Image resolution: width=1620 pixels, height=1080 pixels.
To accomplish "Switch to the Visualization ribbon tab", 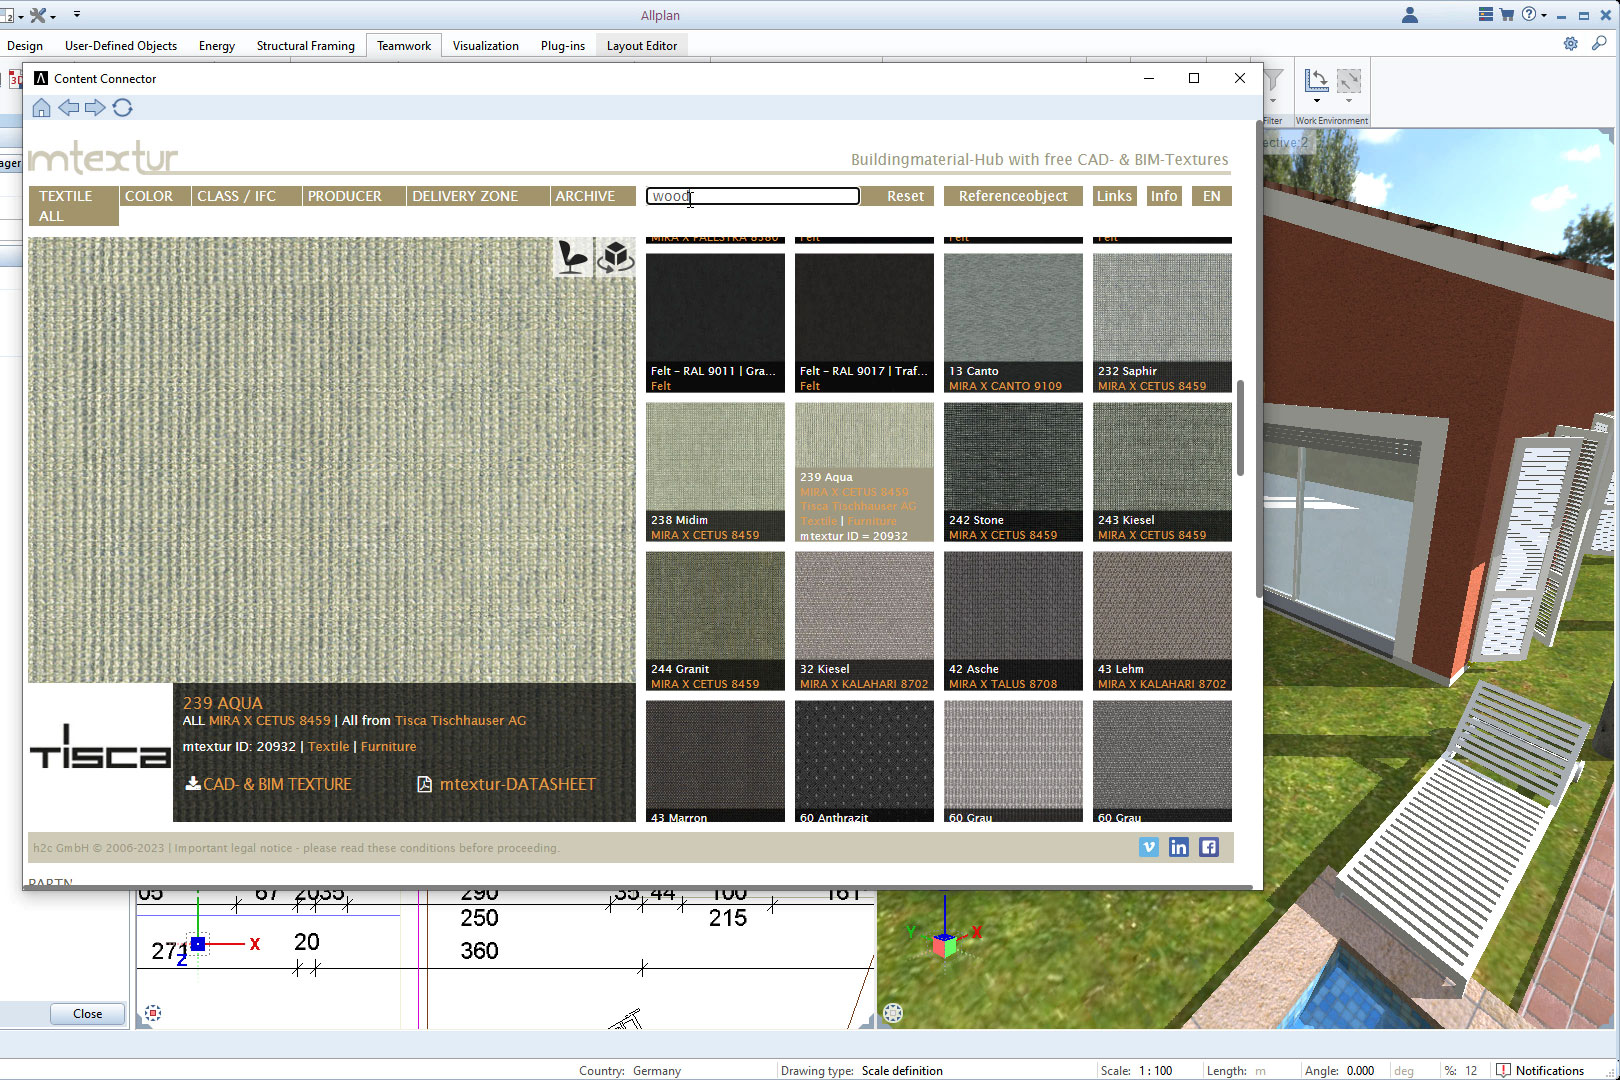I will pos(485,45).
